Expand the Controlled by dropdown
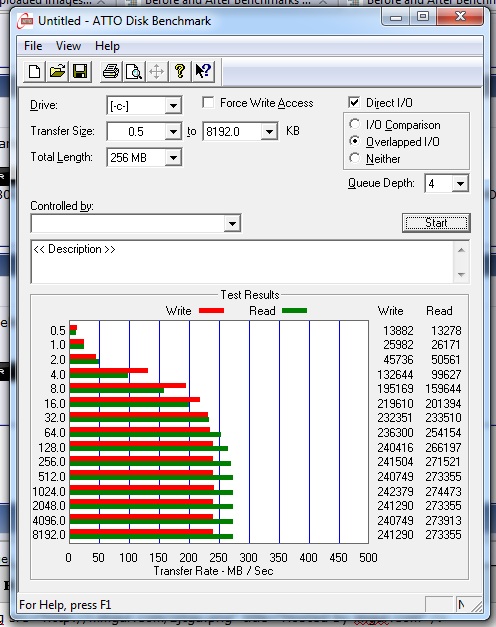This screenshot has height=627, width=496. [x=232, y=224]
